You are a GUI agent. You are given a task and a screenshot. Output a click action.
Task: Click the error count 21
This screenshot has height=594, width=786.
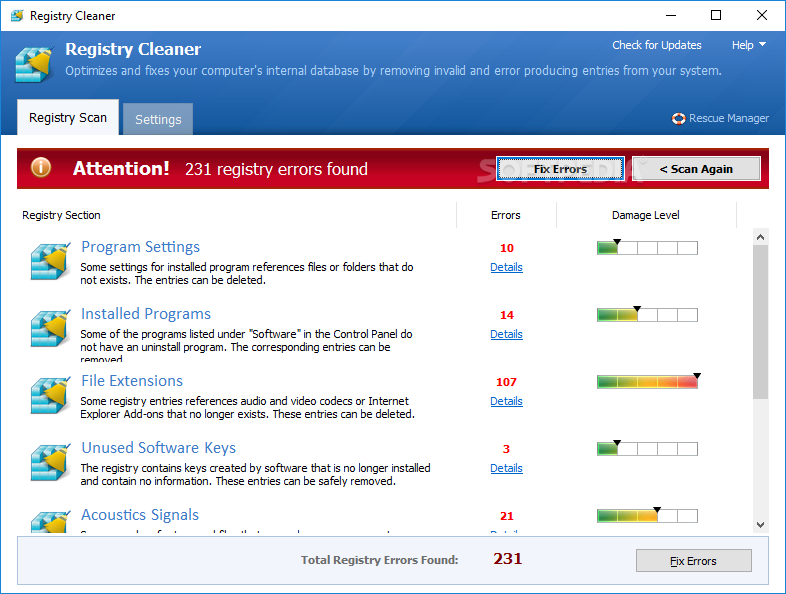(x=507, y=516)
